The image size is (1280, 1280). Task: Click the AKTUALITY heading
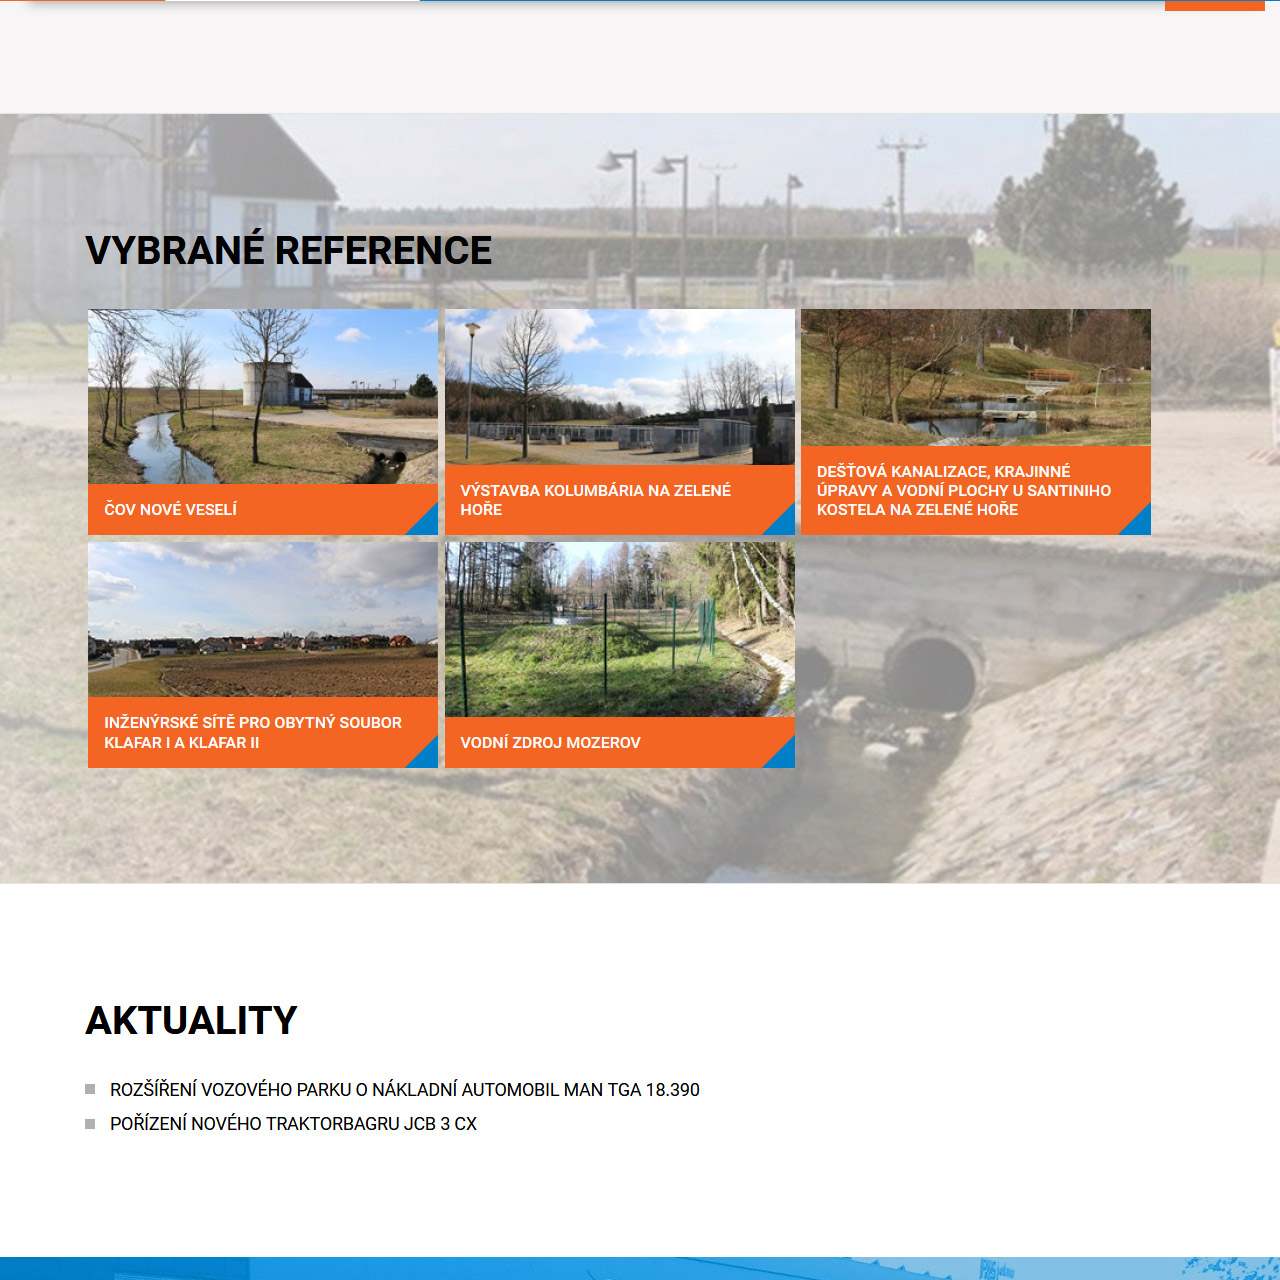tap(191, 1021)
